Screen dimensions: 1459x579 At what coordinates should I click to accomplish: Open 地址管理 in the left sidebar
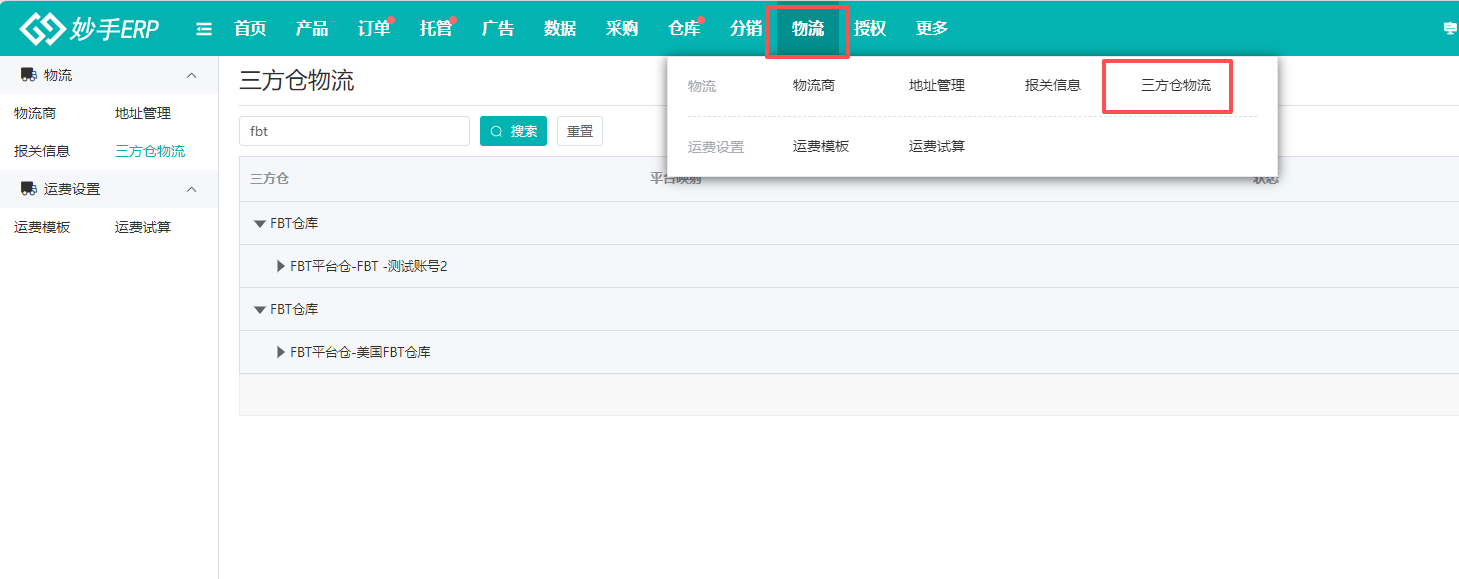coord(143,114)
